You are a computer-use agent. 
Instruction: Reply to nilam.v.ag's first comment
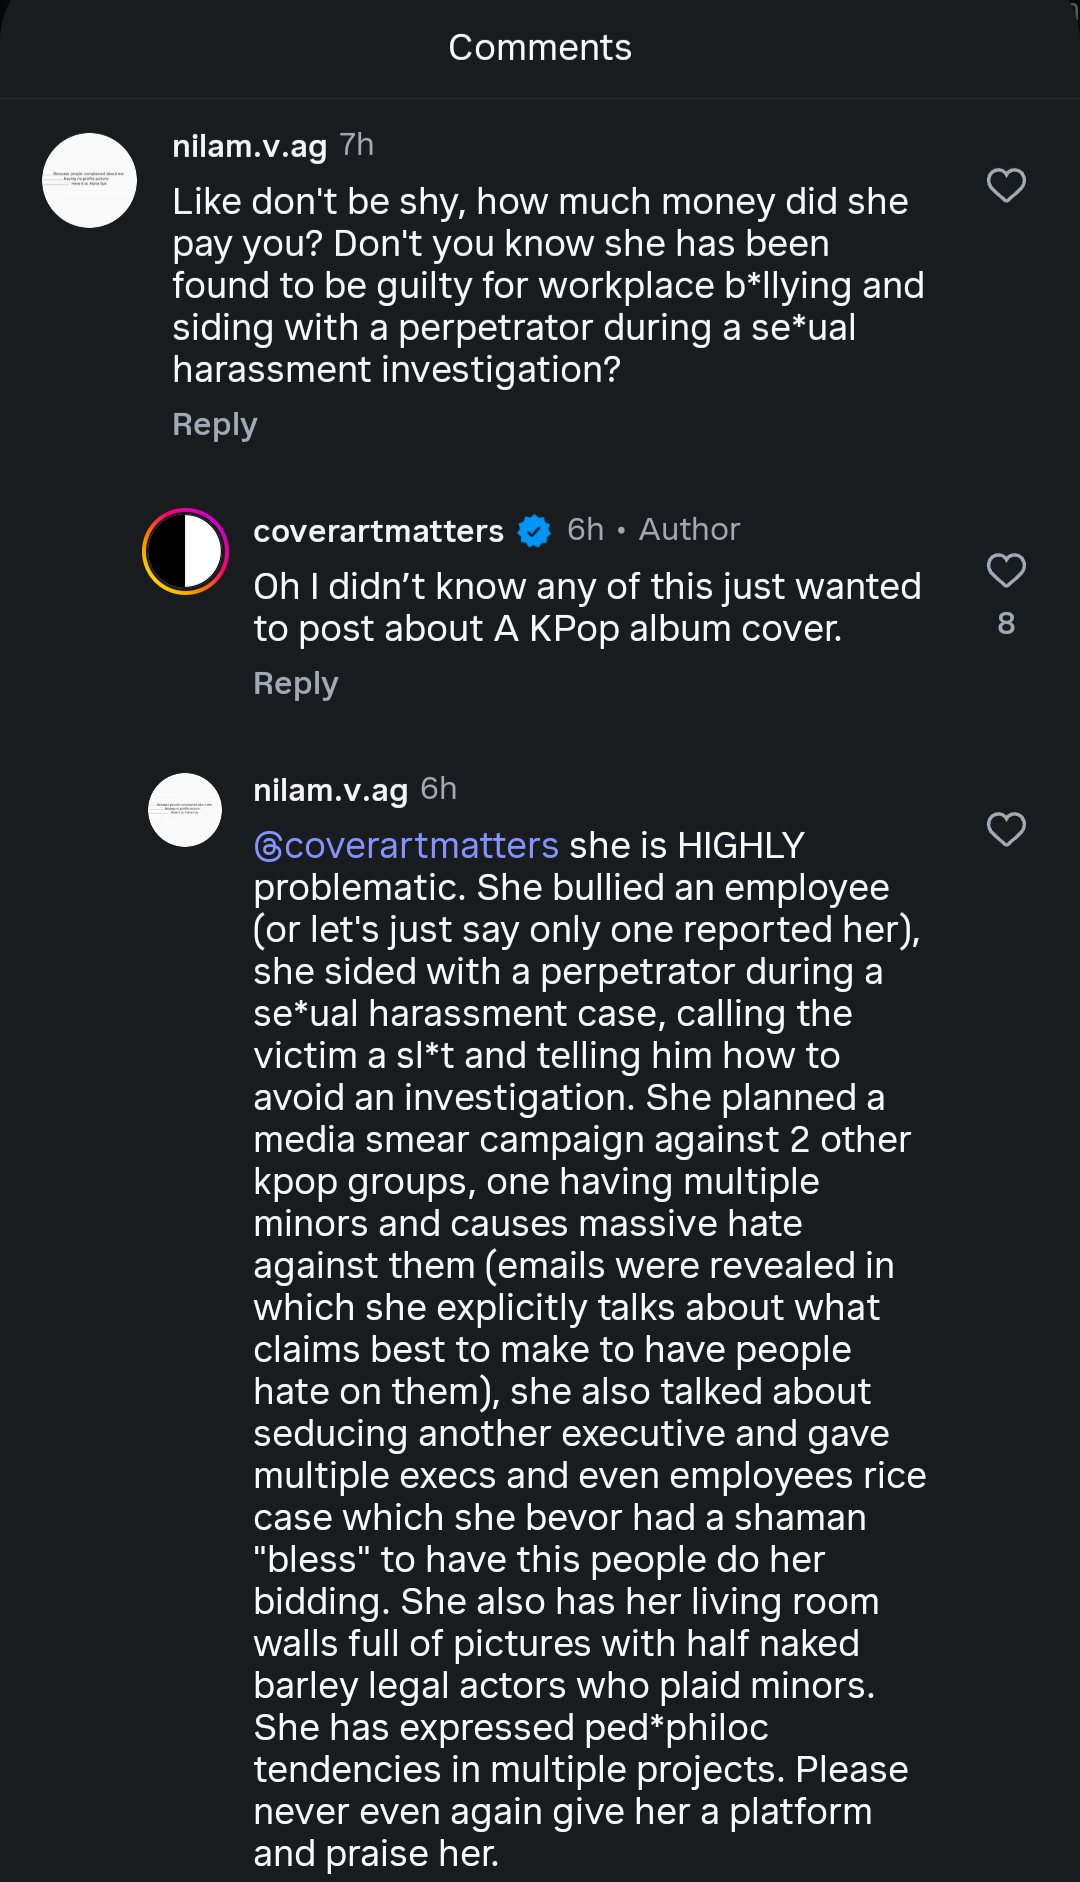point(214,425)
